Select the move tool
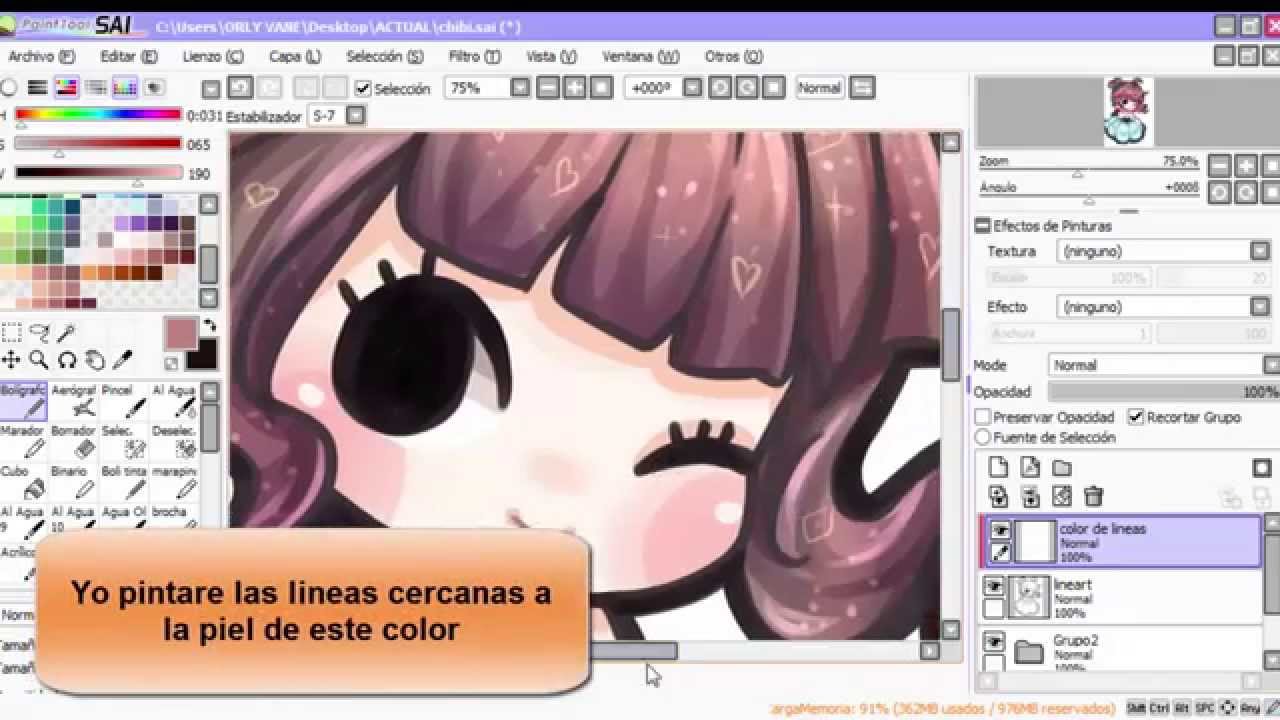This screenshot has height=720, width=1280. click(11, 360)
